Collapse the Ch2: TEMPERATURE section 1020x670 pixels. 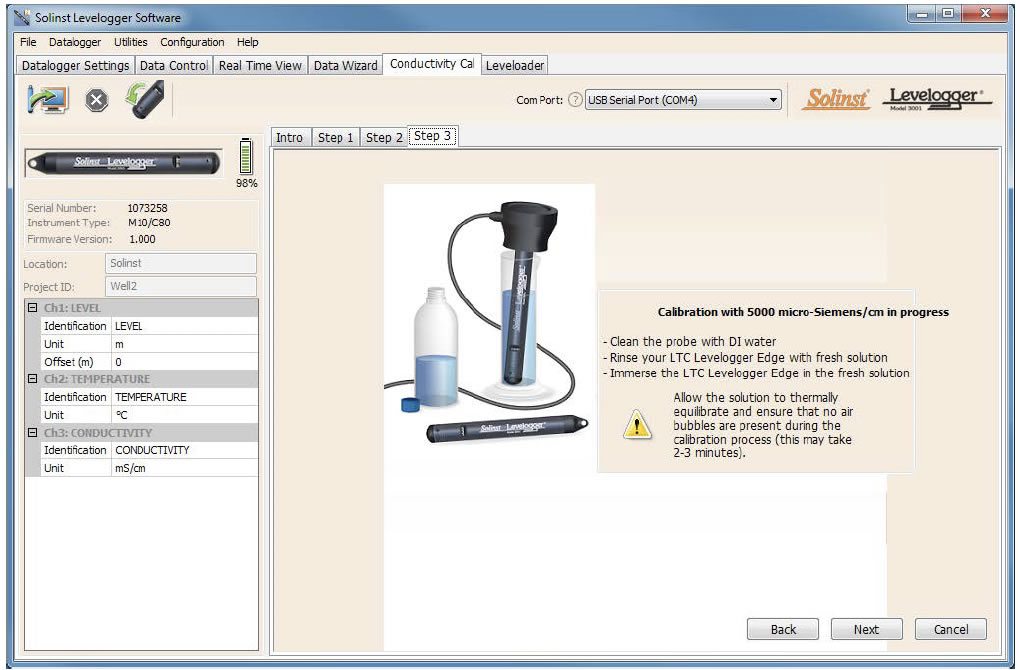[33, 379]
